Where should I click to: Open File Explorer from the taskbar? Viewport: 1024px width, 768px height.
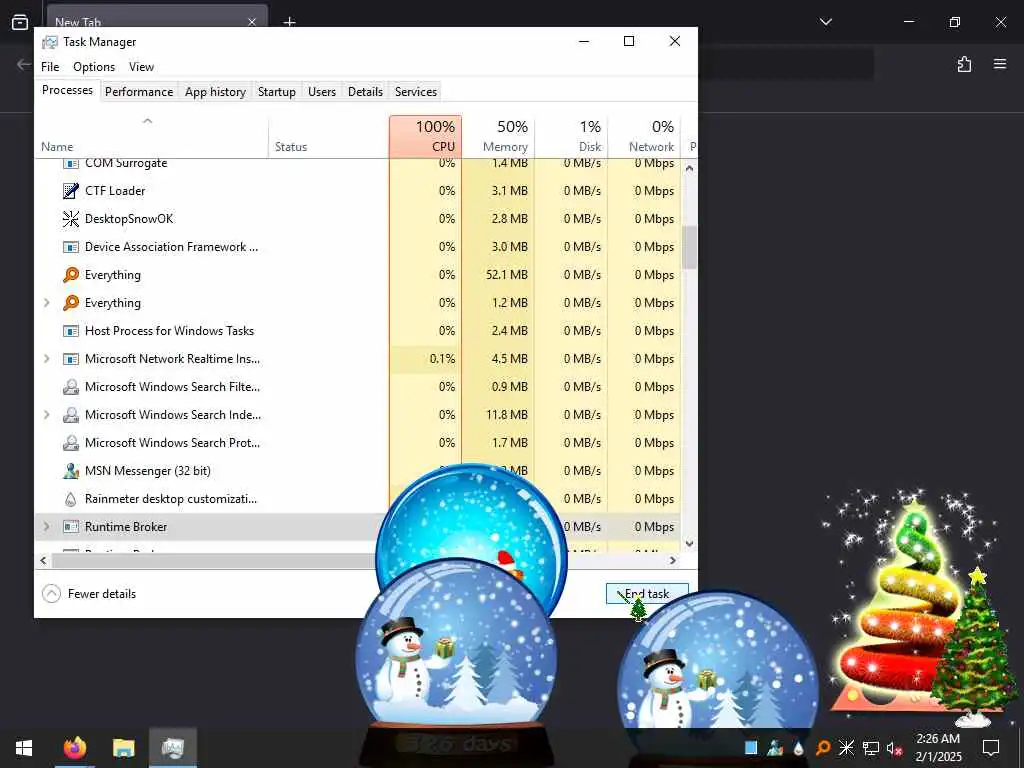tap(123, 748)
